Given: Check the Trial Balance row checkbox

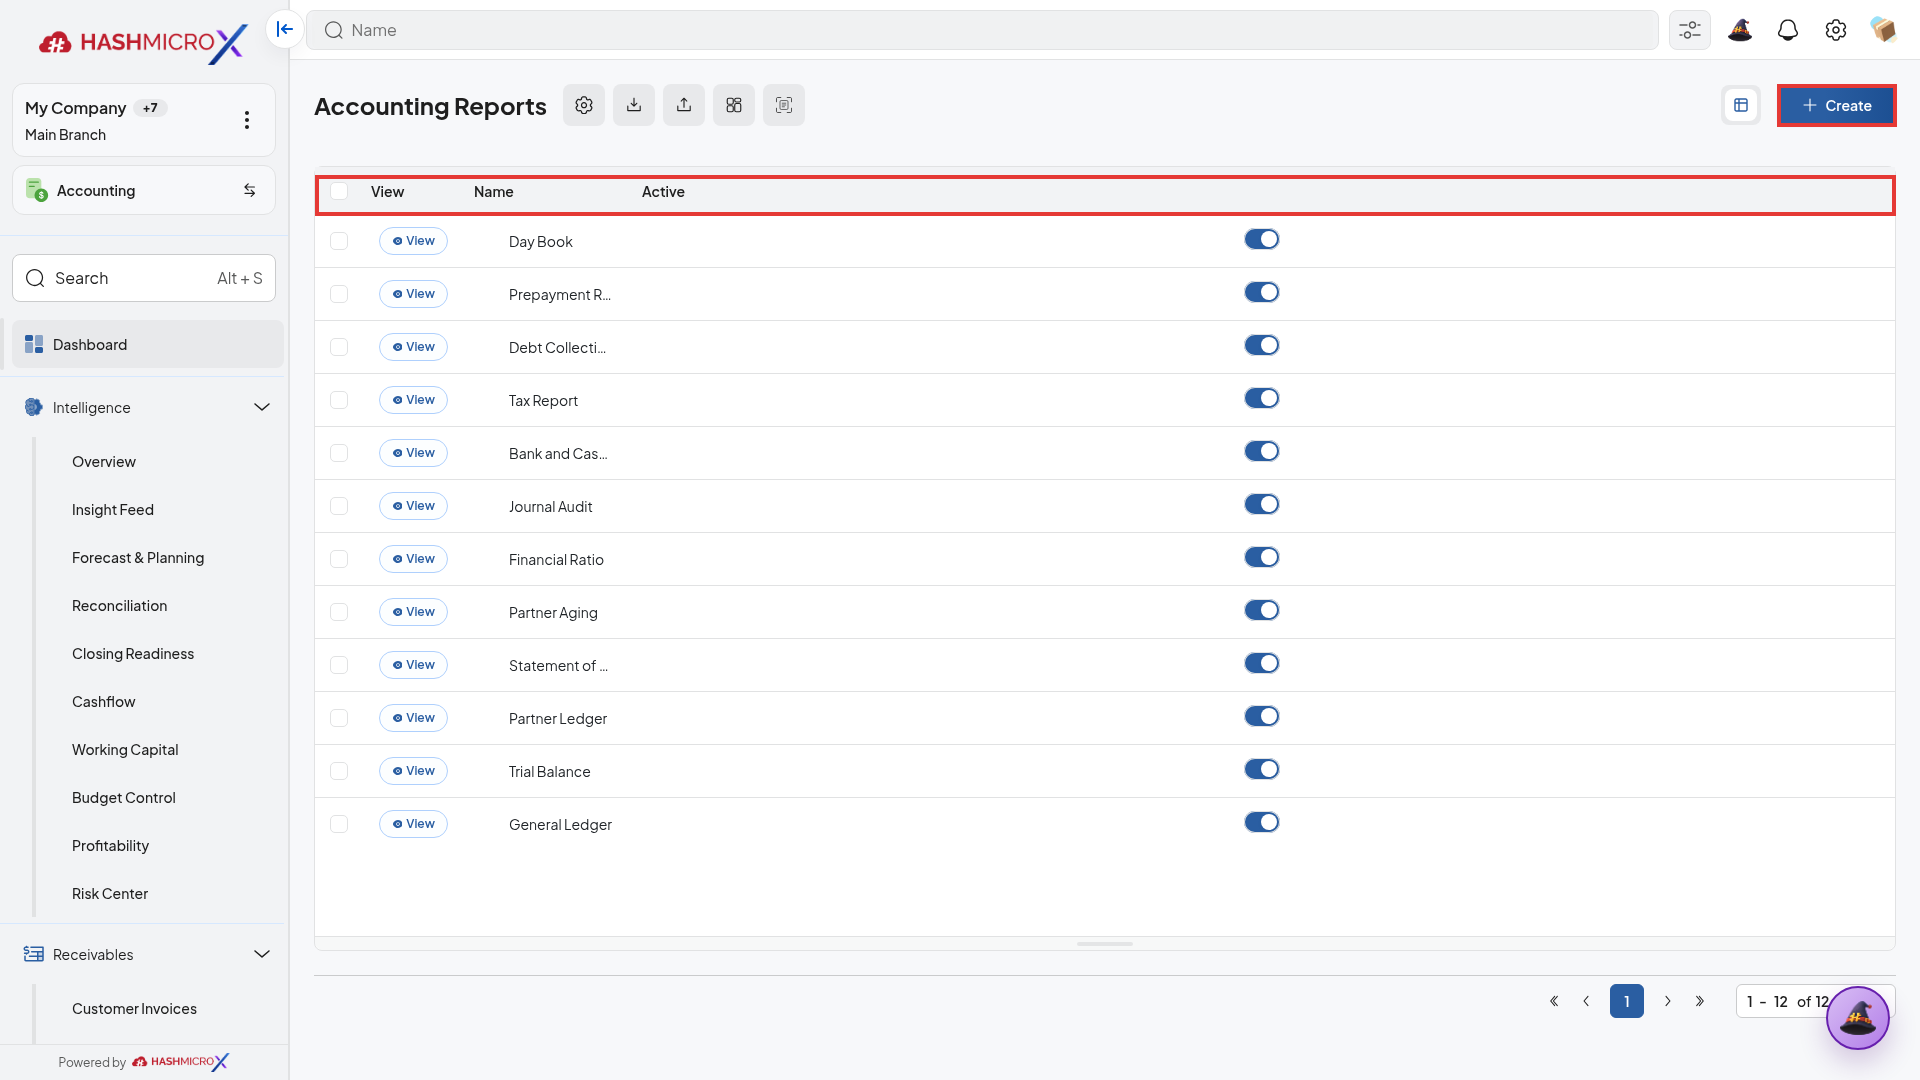Looking at the screenshot, I should click(x=339, y=771).
